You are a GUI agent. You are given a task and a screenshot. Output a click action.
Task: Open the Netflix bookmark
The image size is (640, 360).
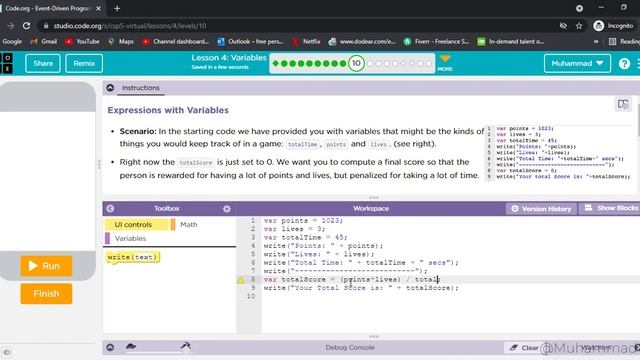pos(306,41)
